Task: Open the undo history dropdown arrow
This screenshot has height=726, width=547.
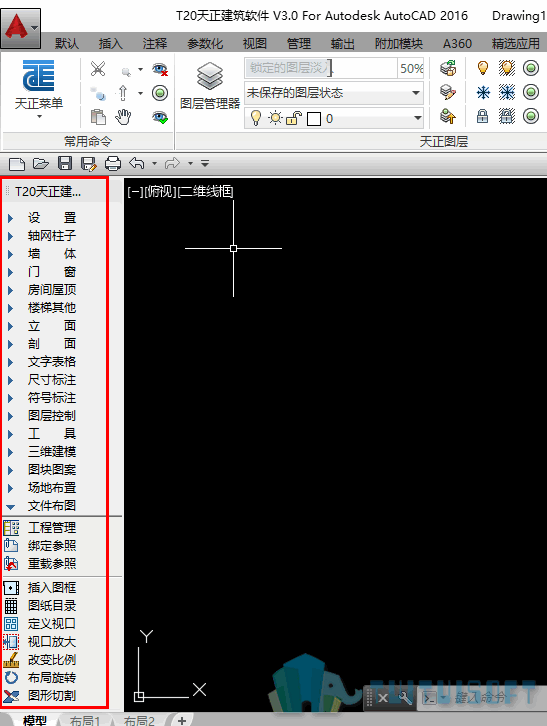Action: [154, 163]
